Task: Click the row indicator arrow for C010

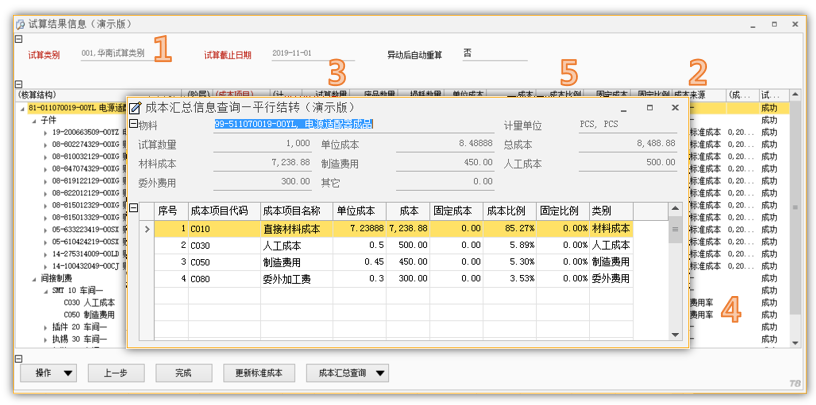Action: (x=147, y=229)
